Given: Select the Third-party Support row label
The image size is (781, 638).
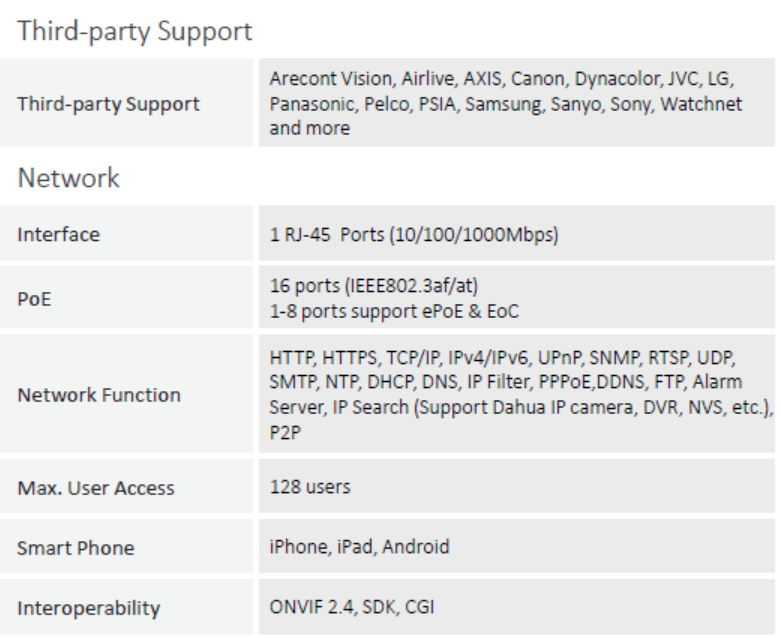Looking at the screenshot, I should point(109,104).
